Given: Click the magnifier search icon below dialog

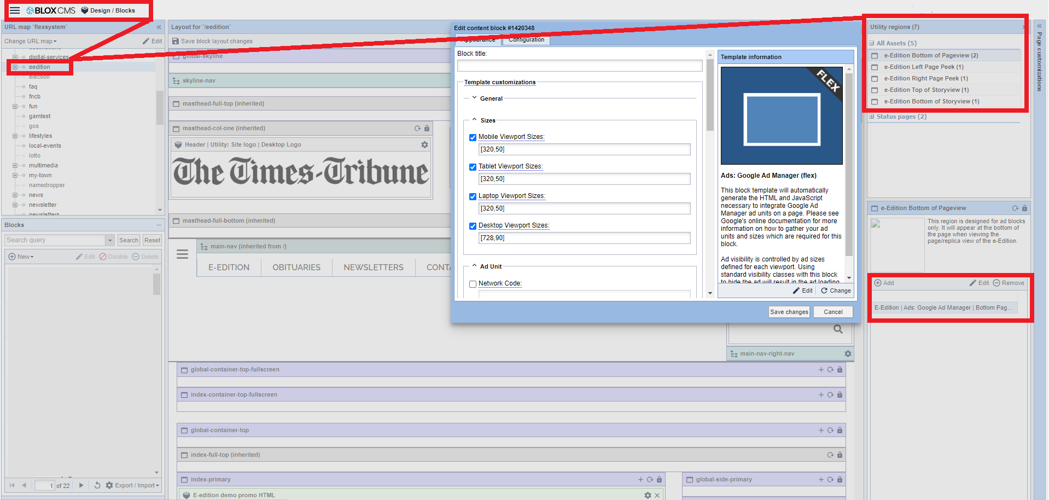Looking at the screenshot, I should click(x=838, y=329).
